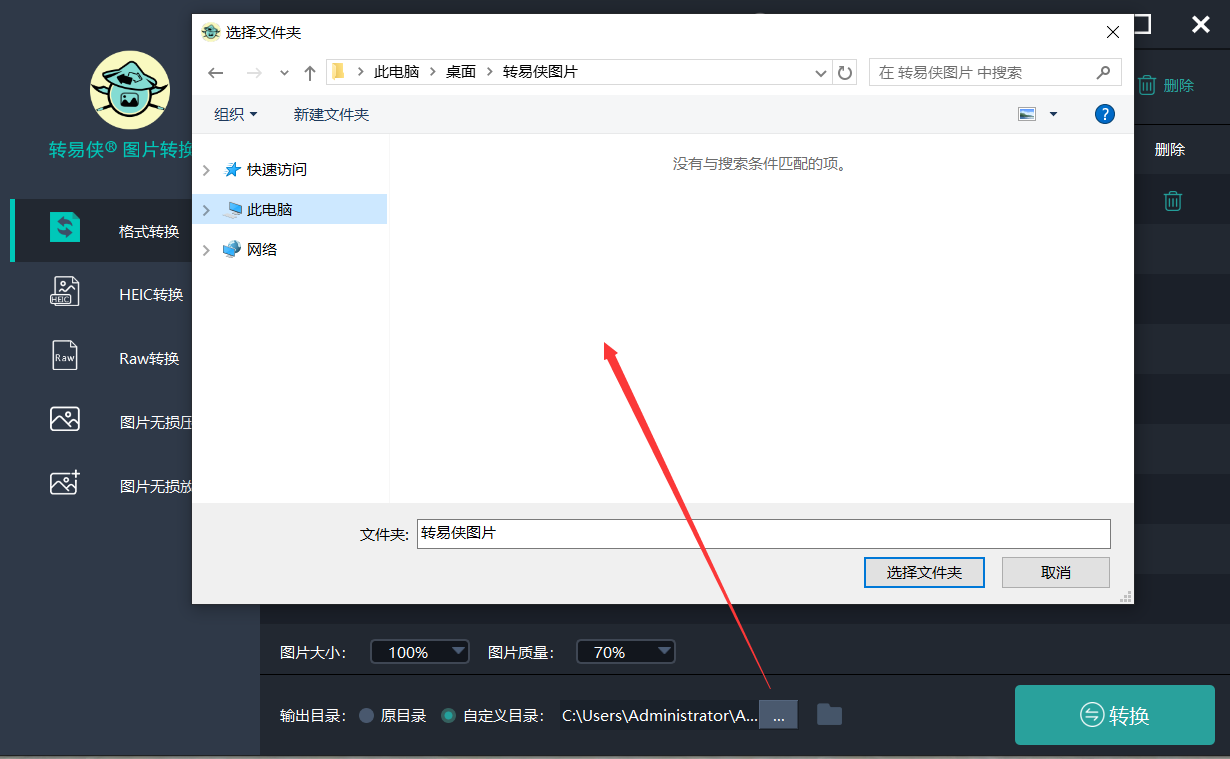Go forward with dialog forward arrow
Image resolution: width=1230 pixels, height=759 pixels.
click(254, 73)
